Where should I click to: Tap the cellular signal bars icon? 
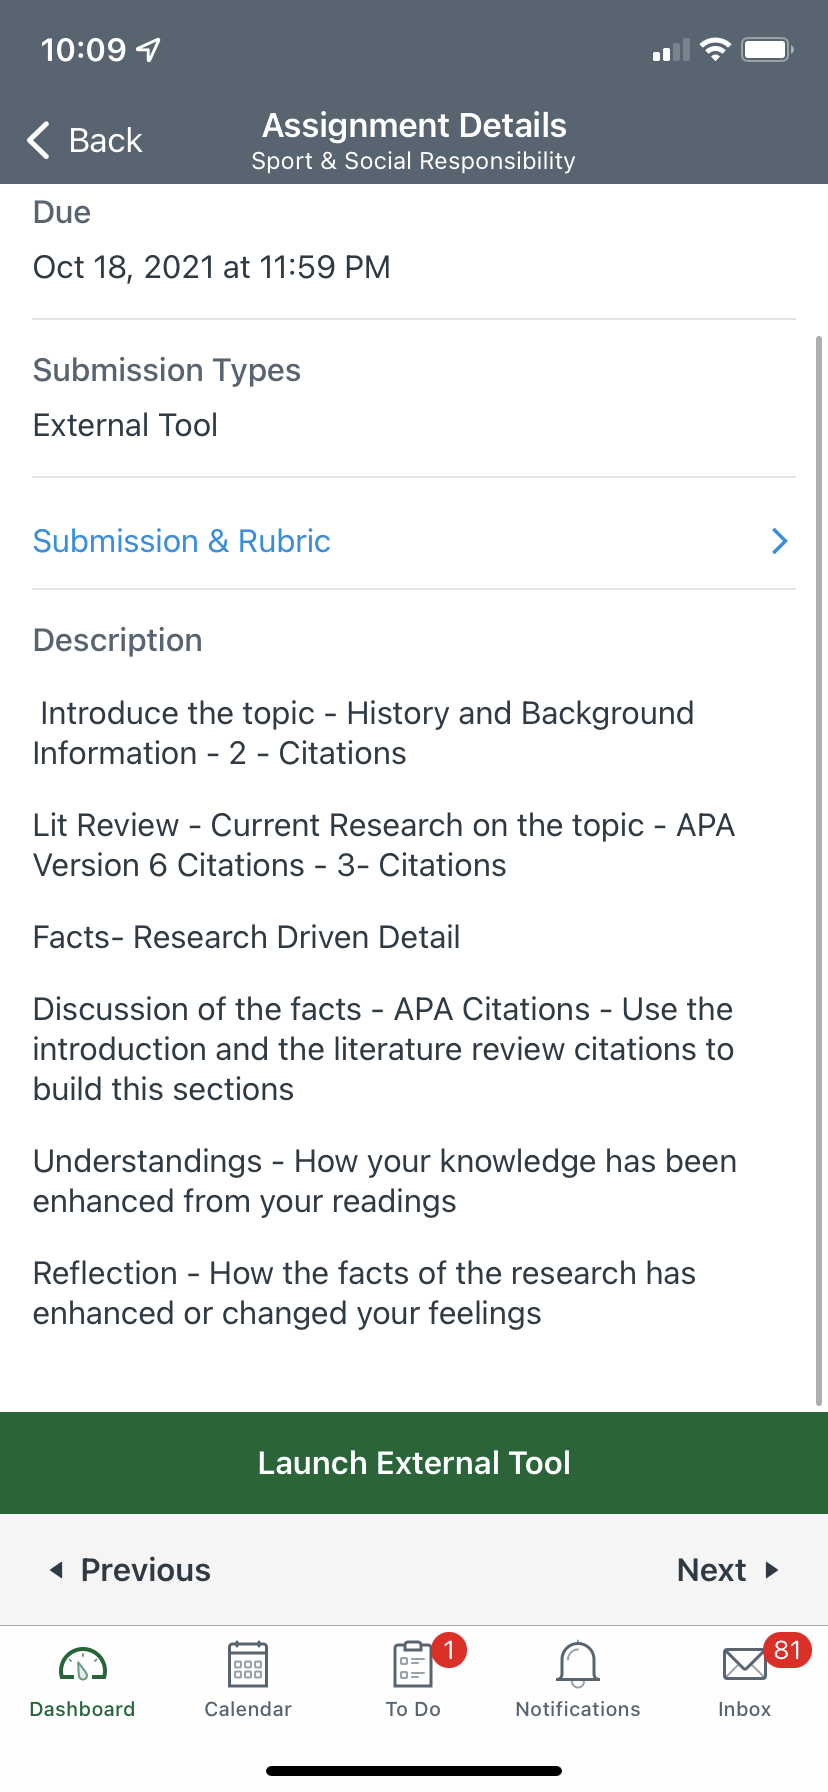coord(671,51)
